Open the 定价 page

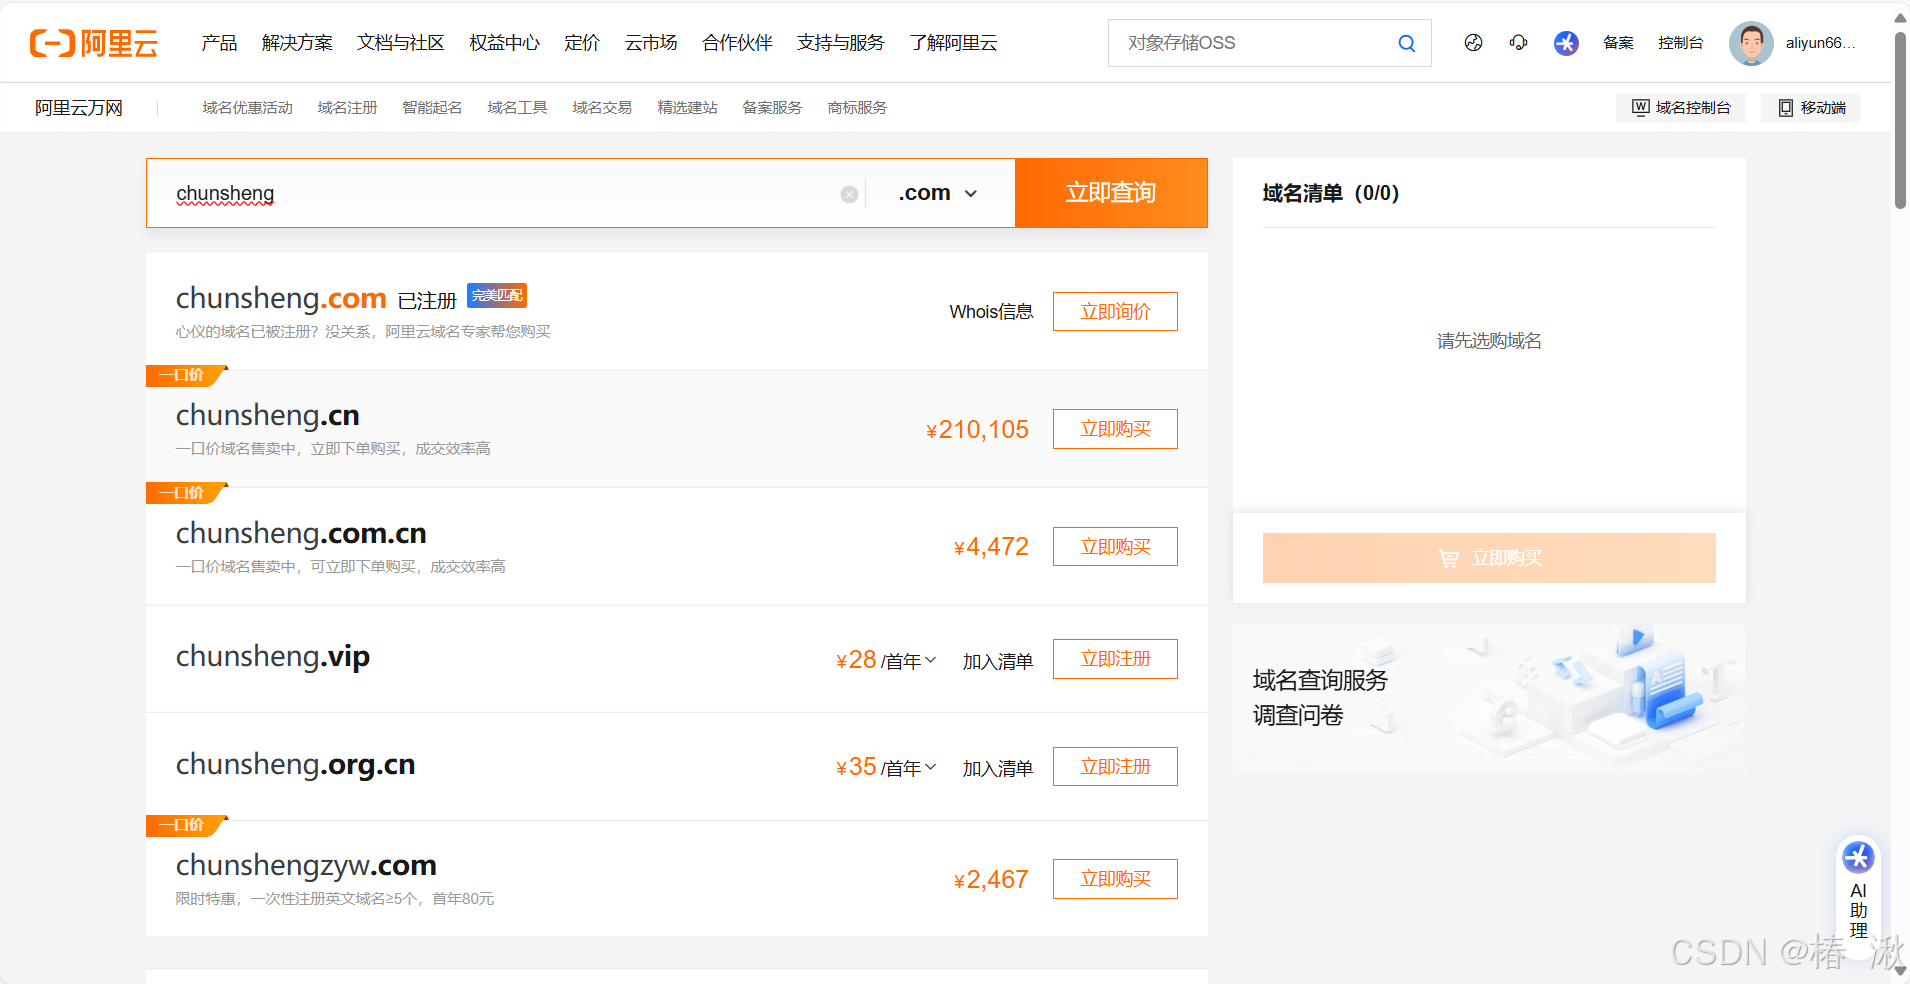coord(582,43)
